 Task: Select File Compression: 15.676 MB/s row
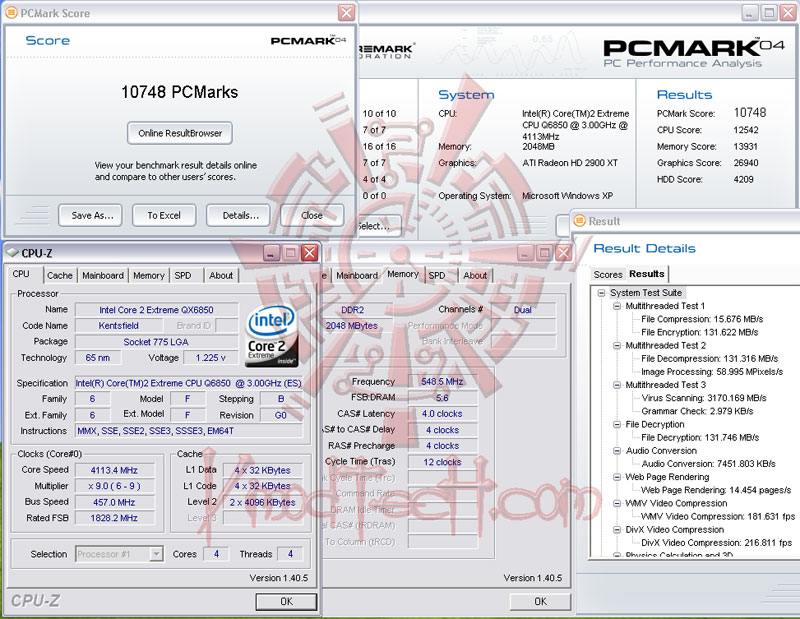[702, 319]
